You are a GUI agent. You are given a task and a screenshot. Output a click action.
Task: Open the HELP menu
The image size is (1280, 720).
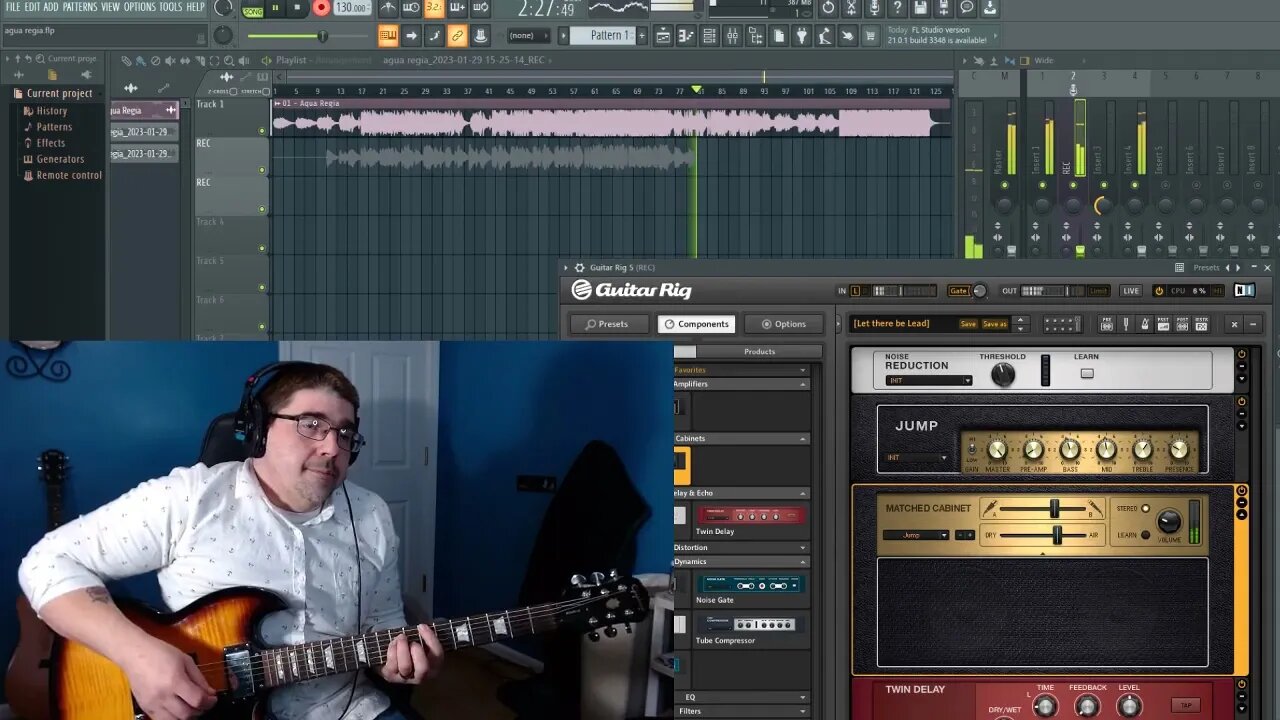click(x=195, y=7)
